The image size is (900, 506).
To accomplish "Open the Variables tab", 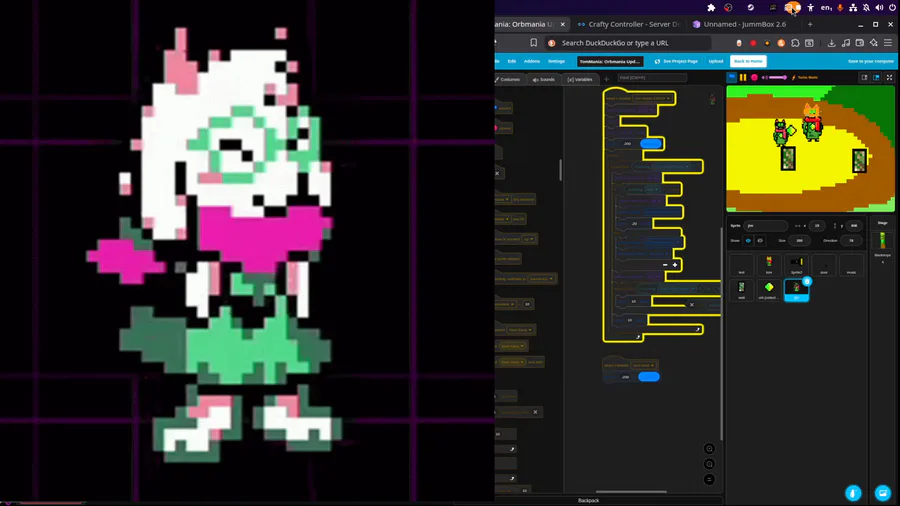I will point(580,79).
